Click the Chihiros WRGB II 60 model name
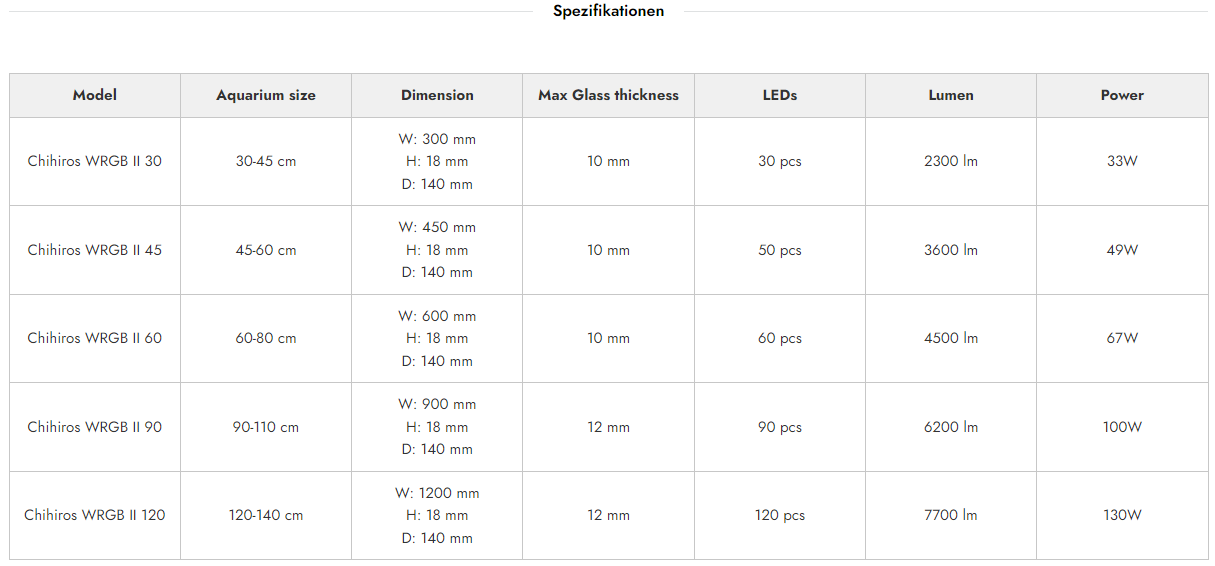 click(95, 338)
